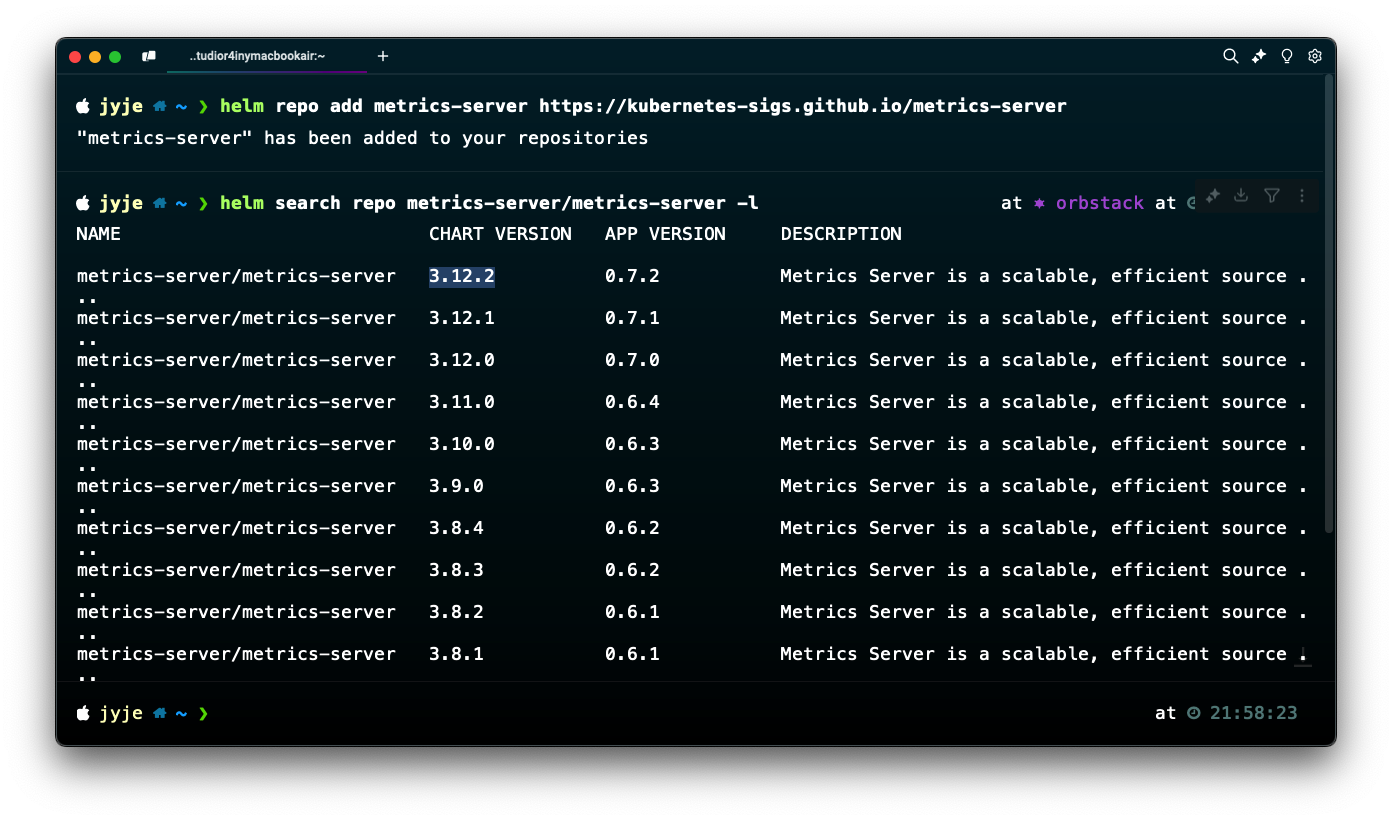Click chart version 3.12.1
This screenshot has width=1392, height=820.
coord(462,318)
